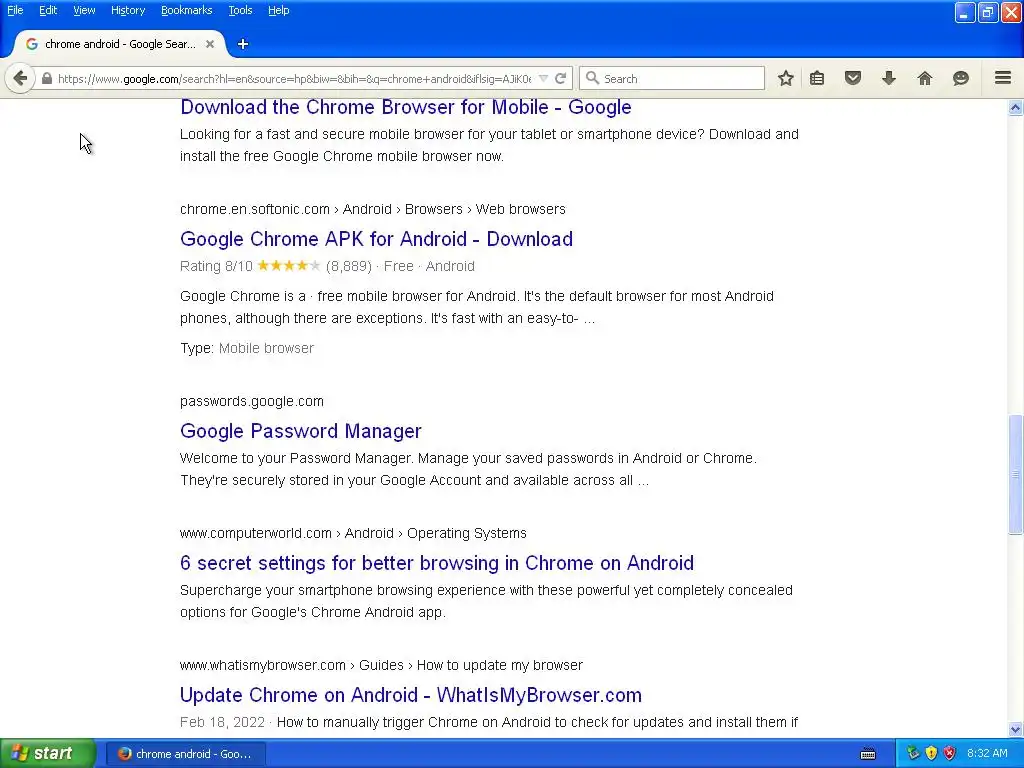Open Update Chrome on Android result
The image size is (1024, 768).
click(x=411, y=695)
